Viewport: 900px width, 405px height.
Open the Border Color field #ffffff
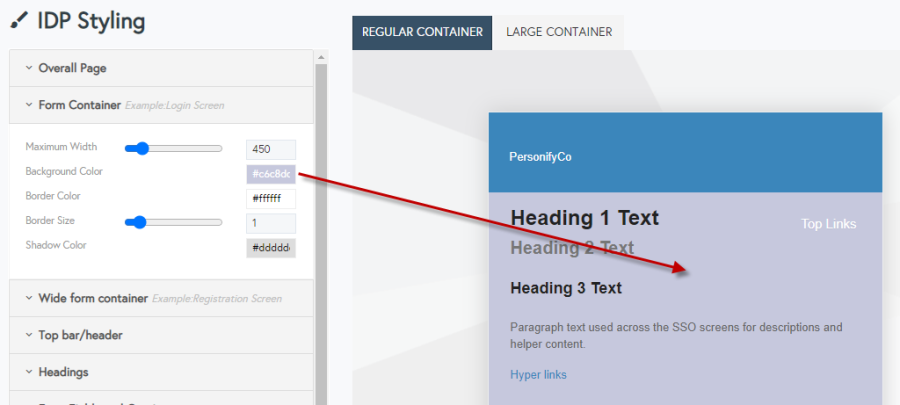(271, 199)
